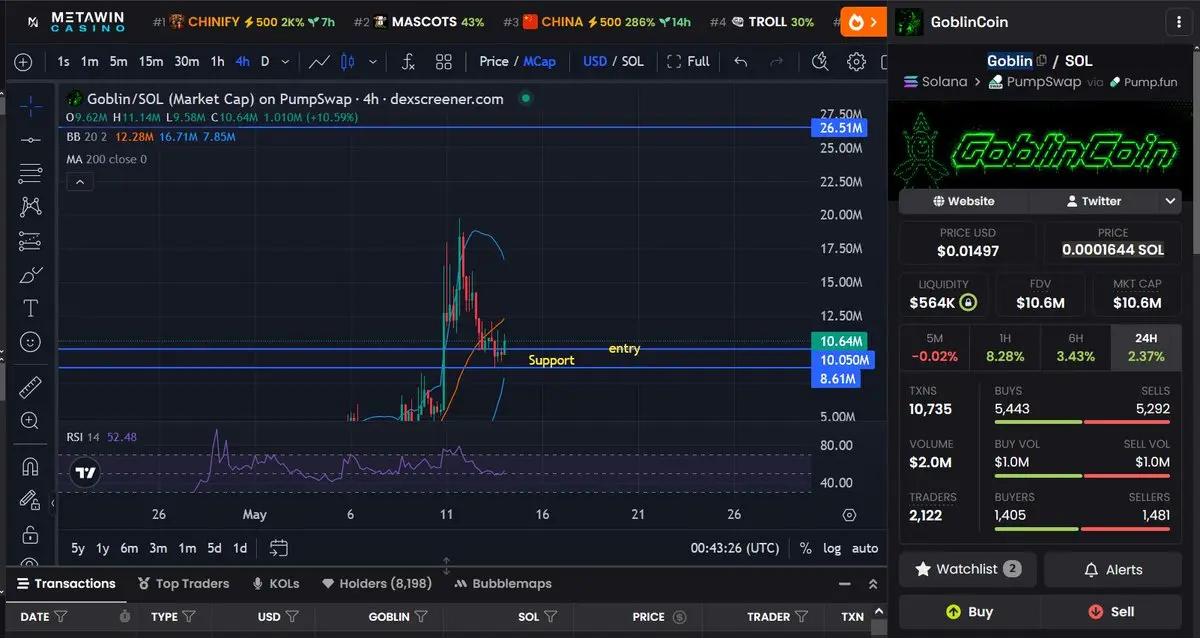Viewport: 1200px width, 638px height.
Task: Select the candlestick chart type icon
Action: 348,62
